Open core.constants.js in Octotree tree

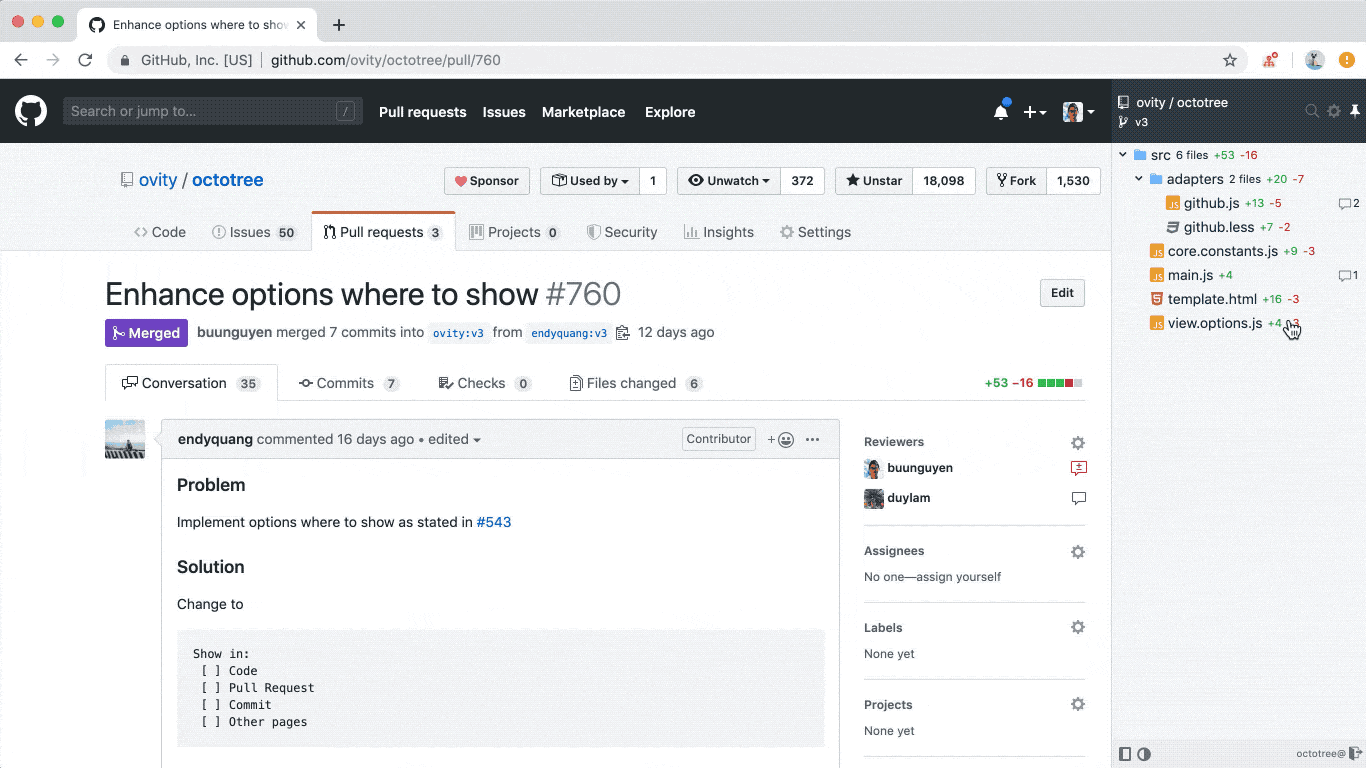click(x=1223, y=251)
